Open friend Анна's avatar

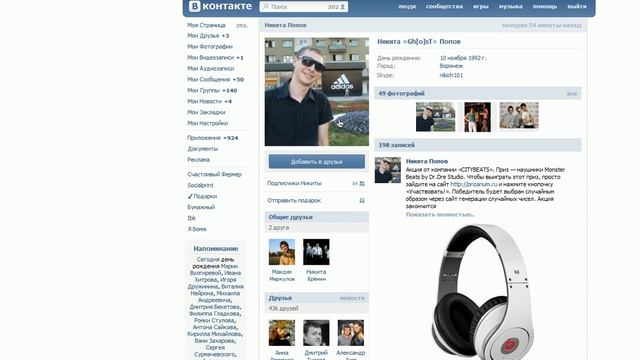point(282,333)
